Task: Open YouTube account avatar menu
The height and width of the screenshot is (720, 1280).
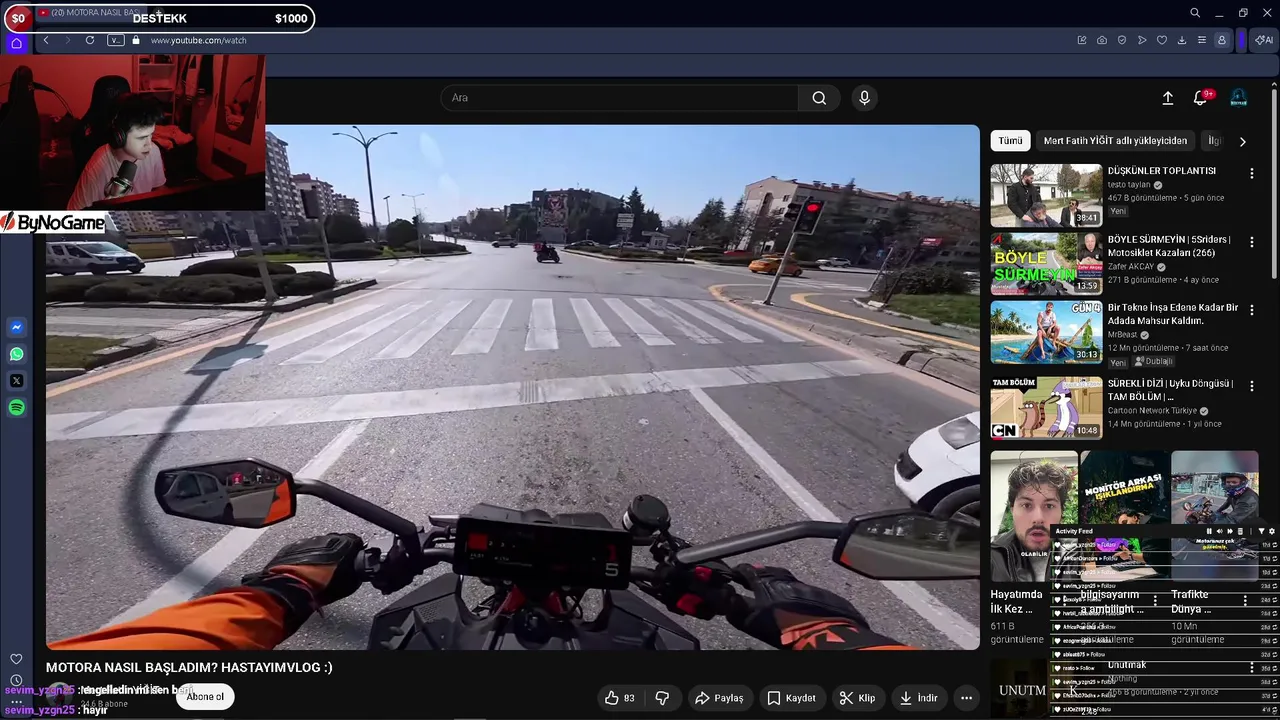Action: point(1239,98)
